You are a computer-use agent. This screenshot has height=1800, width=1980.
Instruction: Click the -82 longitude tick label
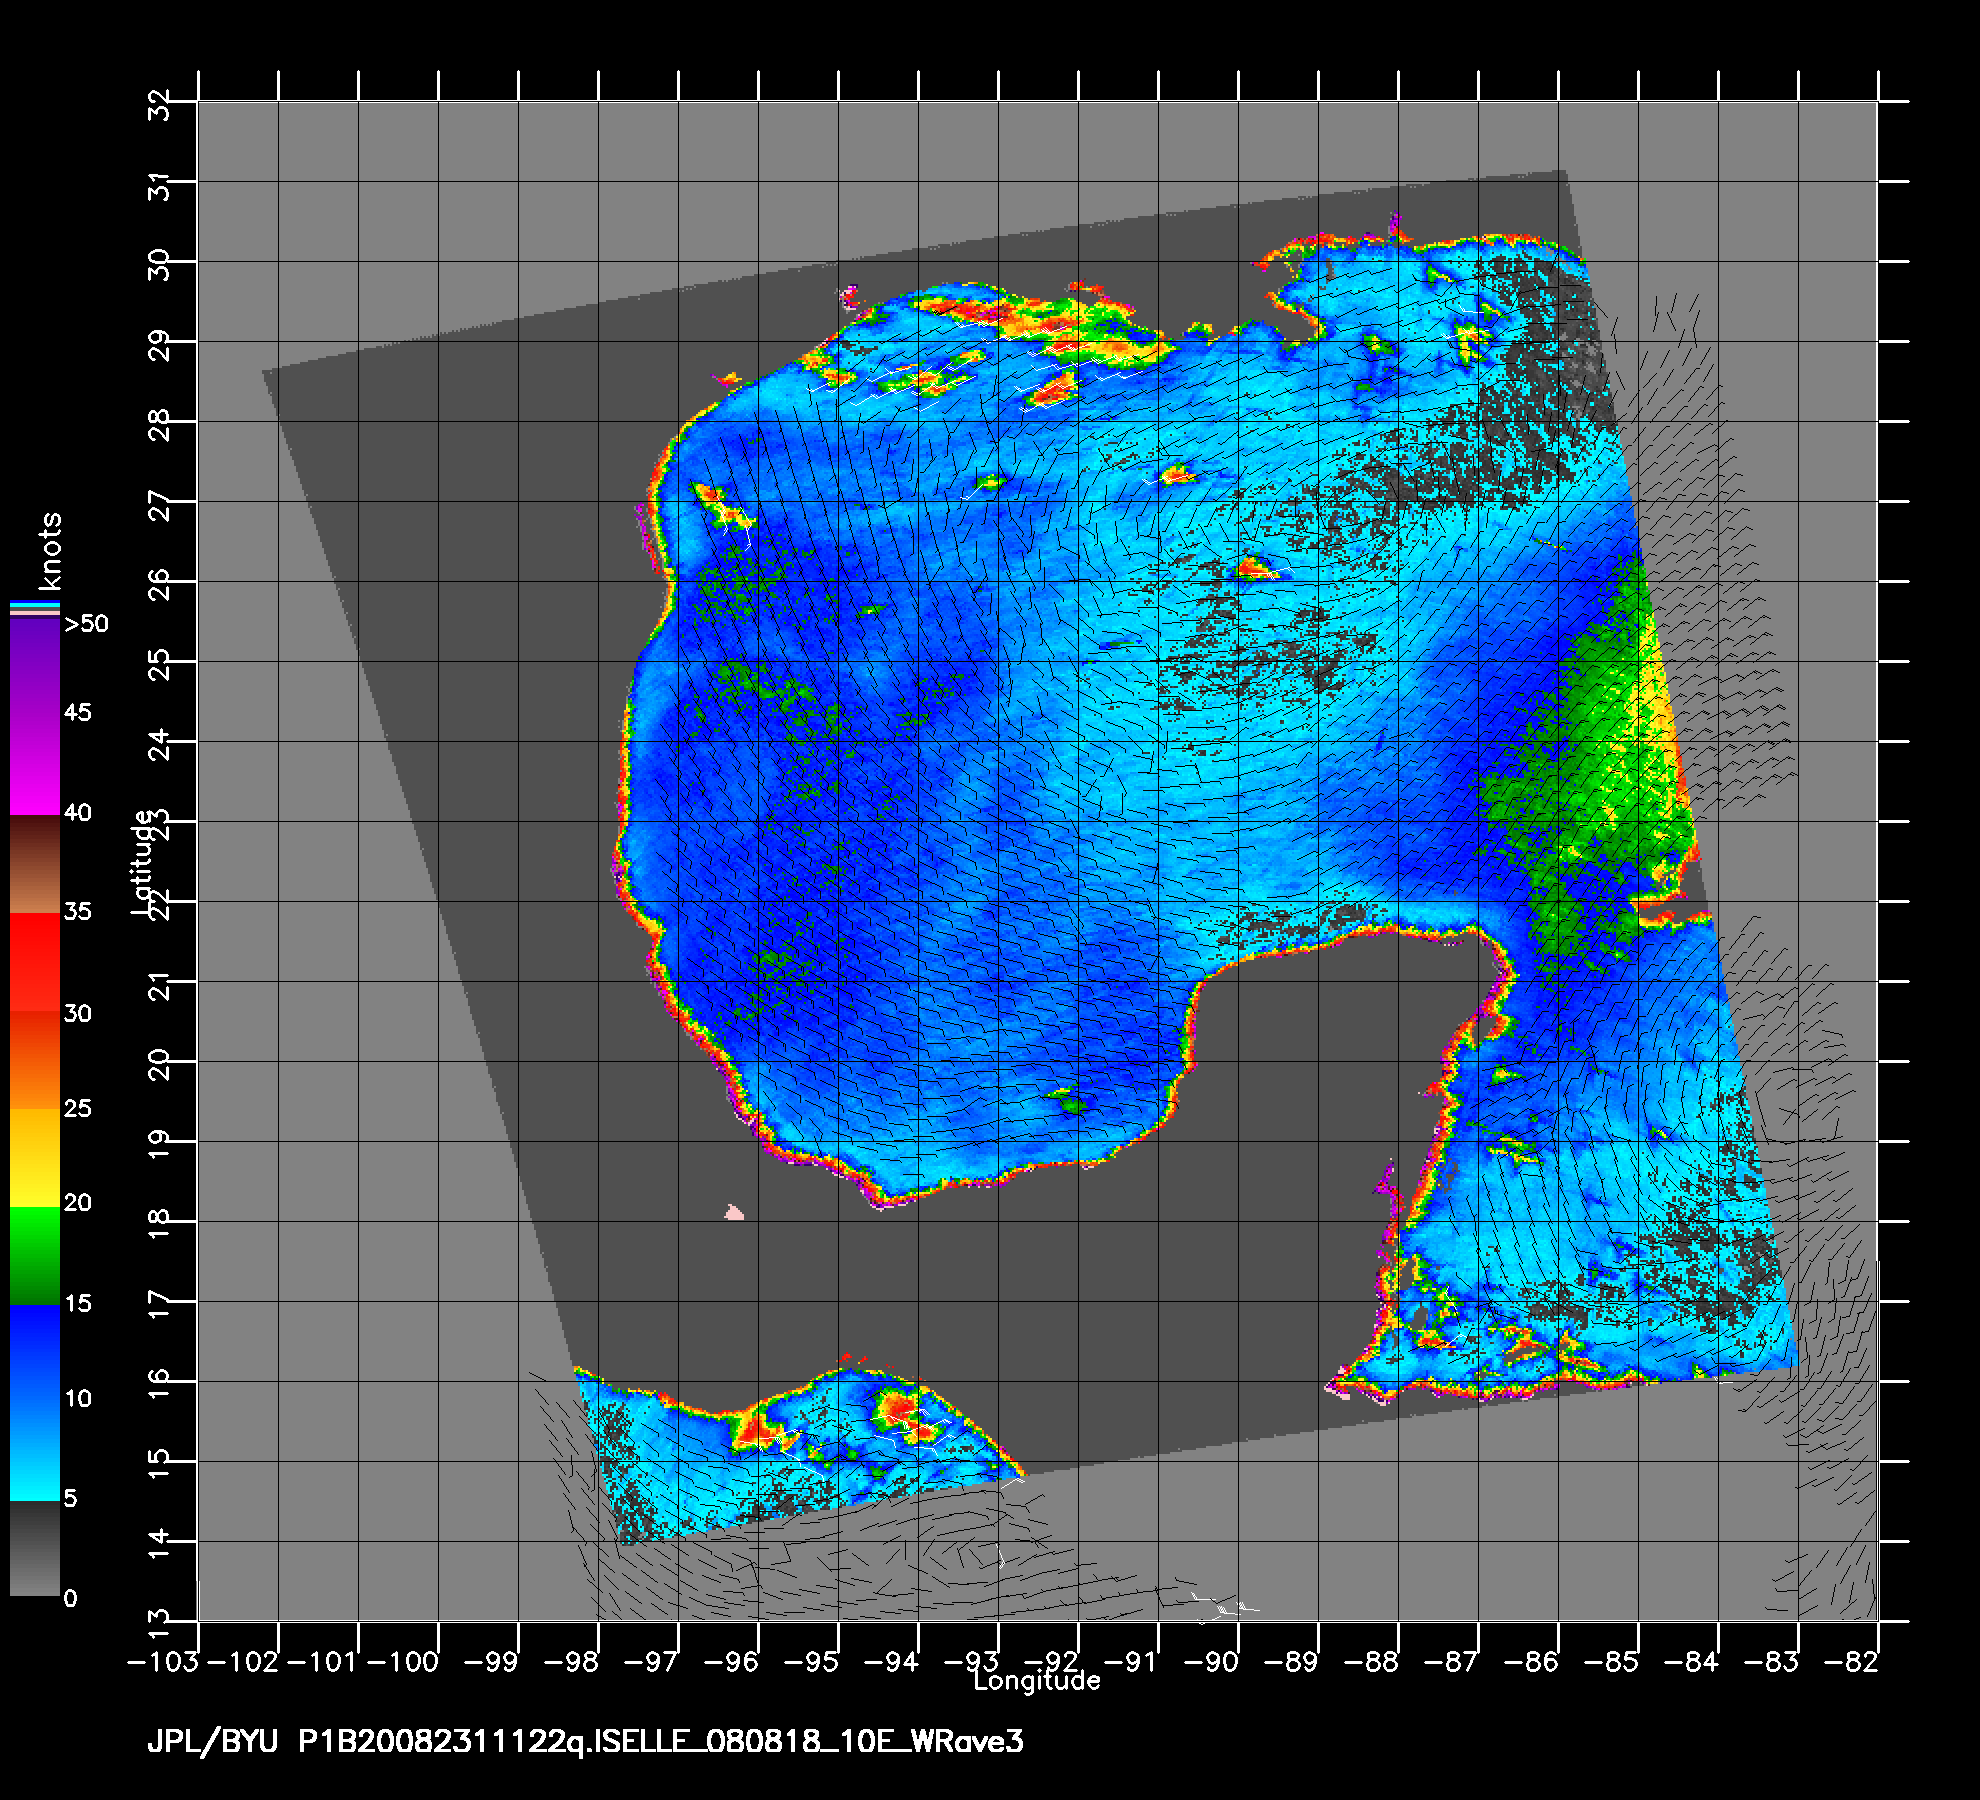(1852, 1662)
